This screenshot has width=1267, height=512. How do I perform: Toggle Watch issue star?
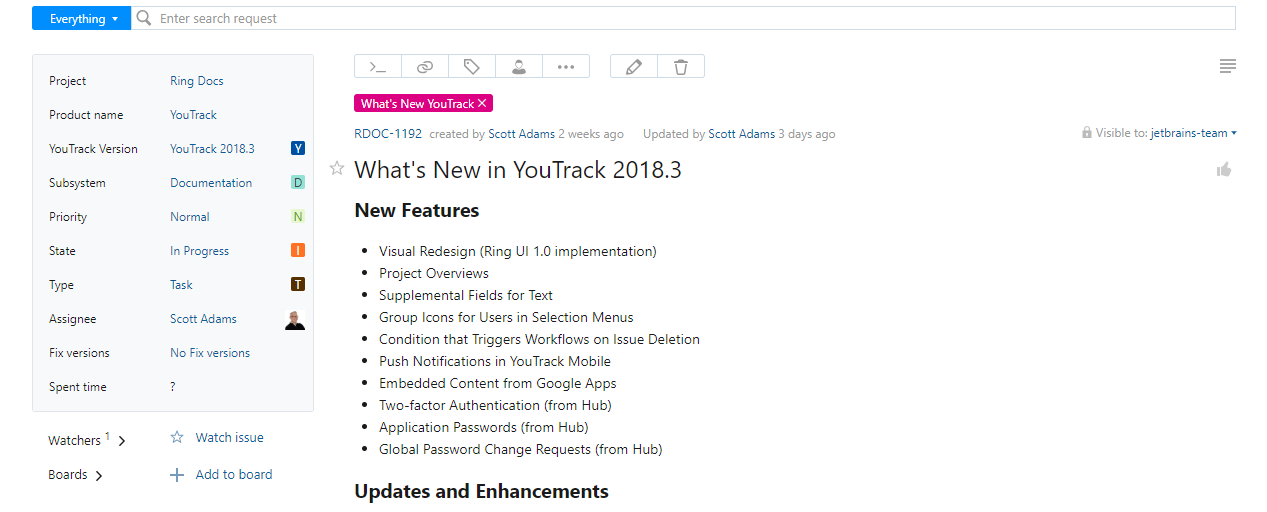click(178, 437)
